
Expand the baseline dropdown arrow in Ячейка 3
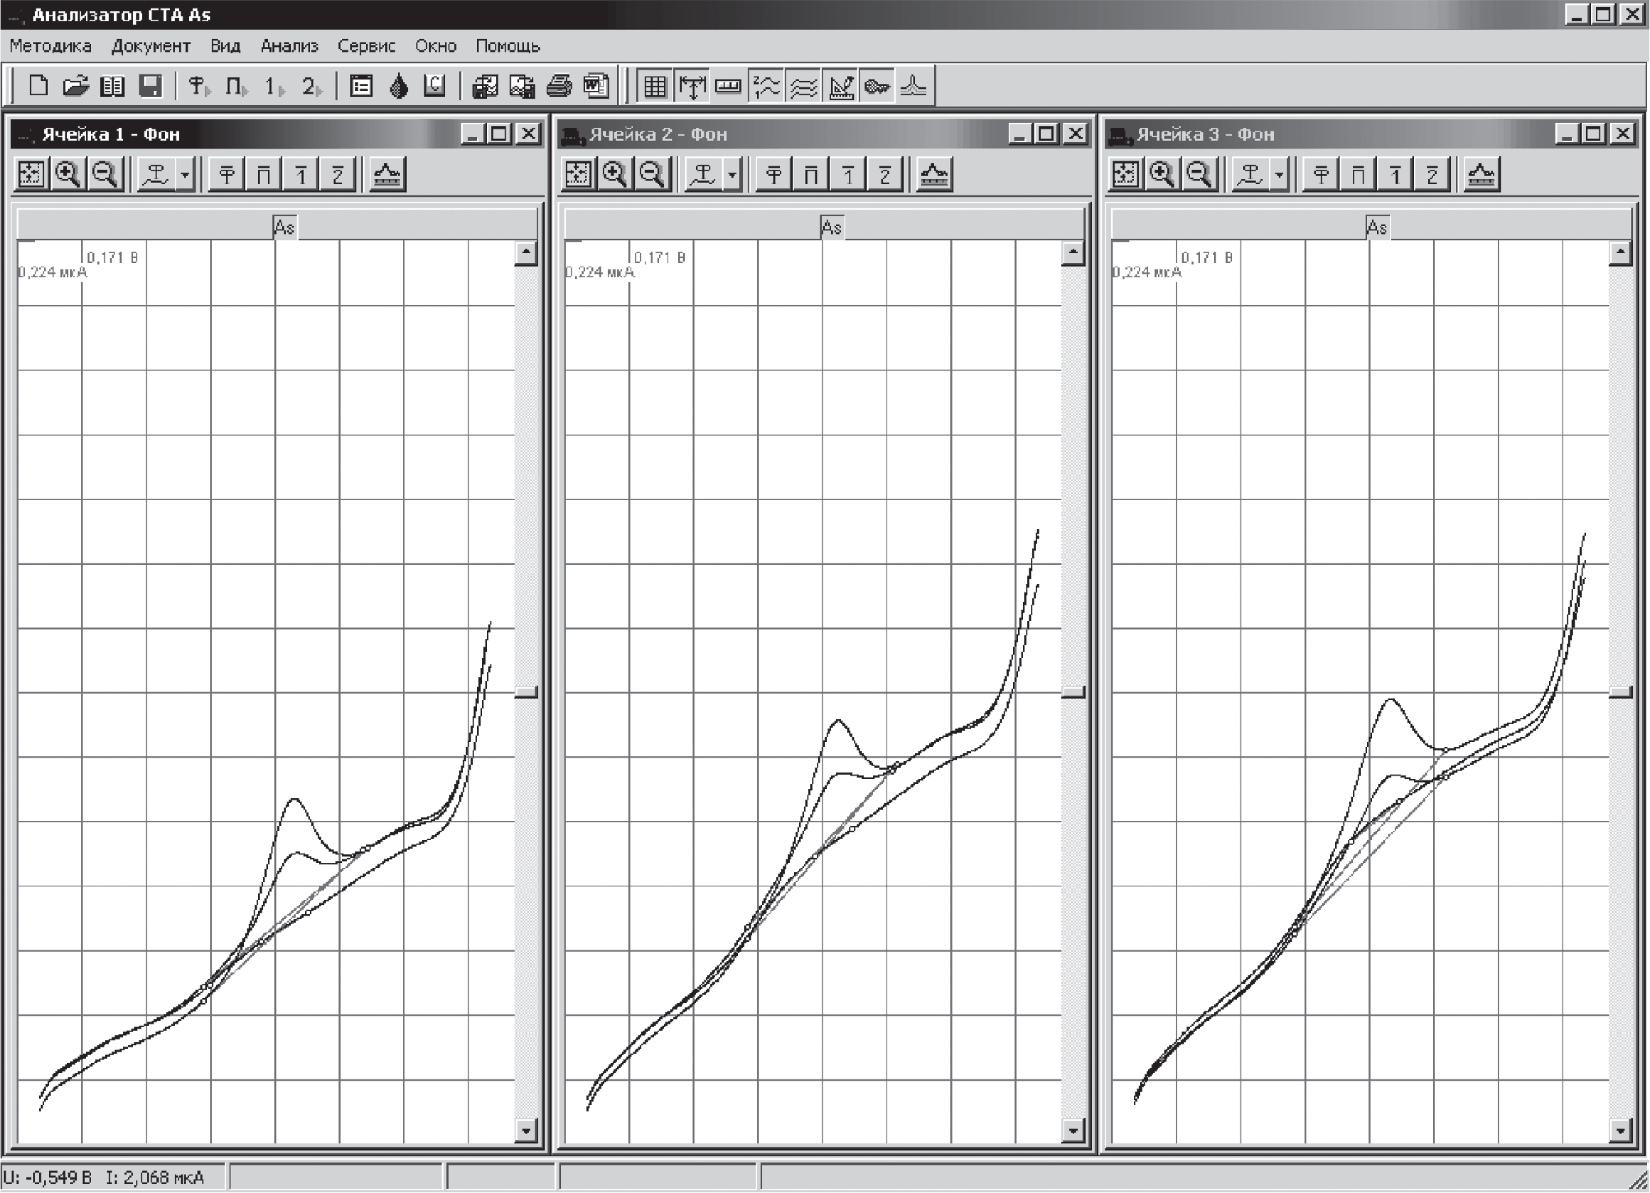[1279, 175]
